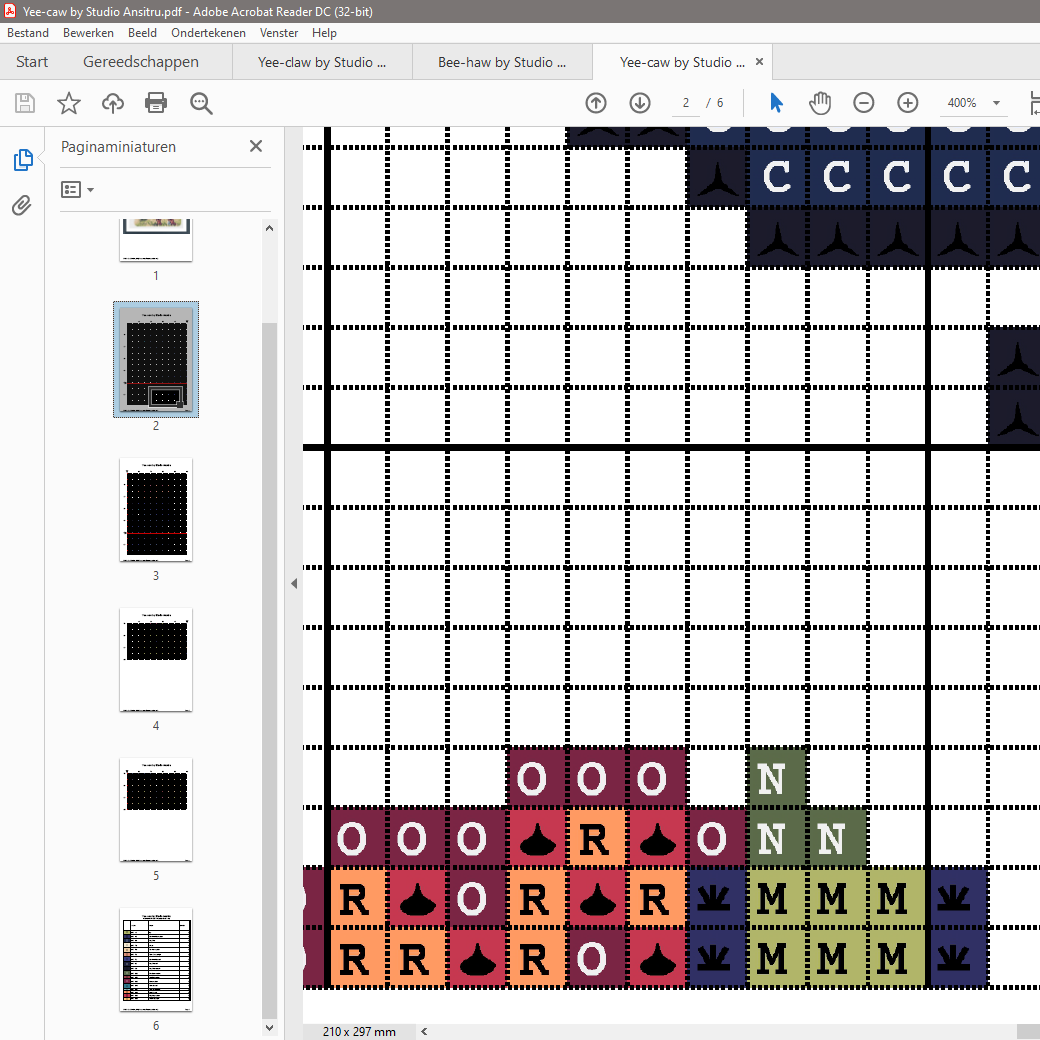Collapse the left navigation pane arrow
1040x1040 pixels.
[294, 583]
